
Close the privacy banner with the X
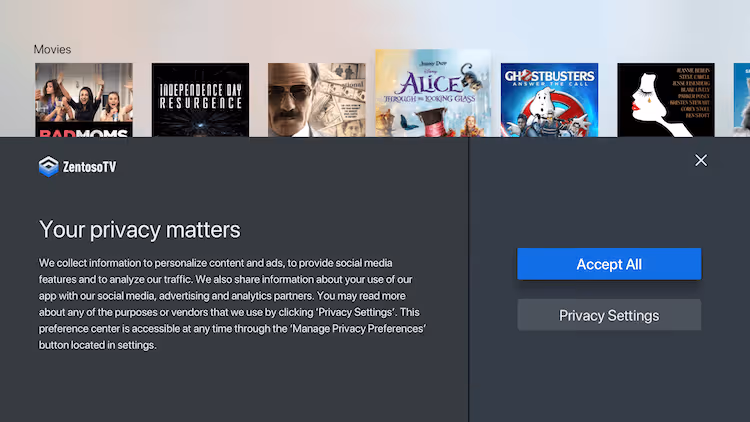tap(701, 160)
